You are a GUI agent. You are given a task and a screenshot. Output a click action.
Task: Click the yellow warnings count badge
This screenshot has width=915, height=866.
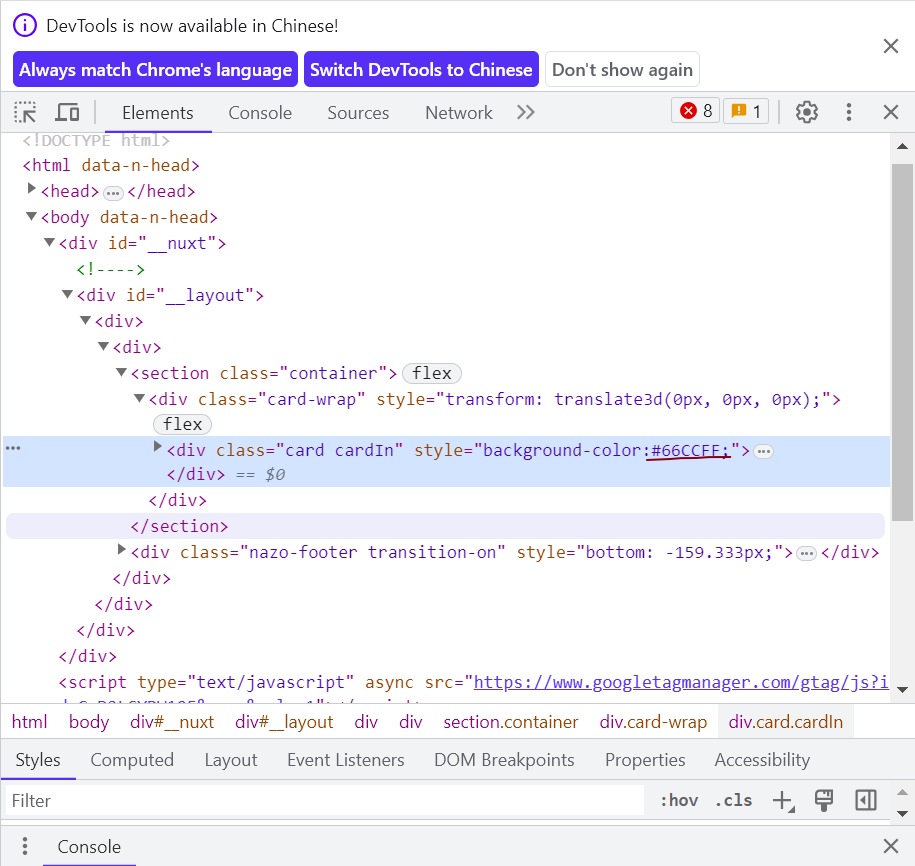746,111
